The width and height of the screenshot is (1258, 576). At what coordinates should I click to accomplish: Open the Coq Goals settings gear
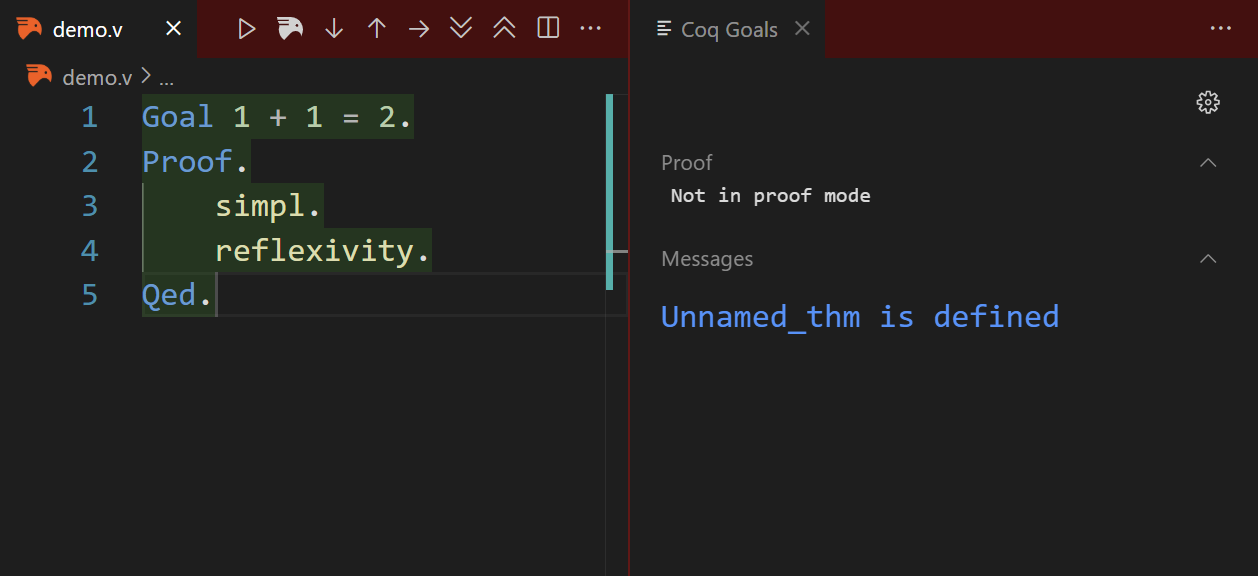[x=1208, y=102]
